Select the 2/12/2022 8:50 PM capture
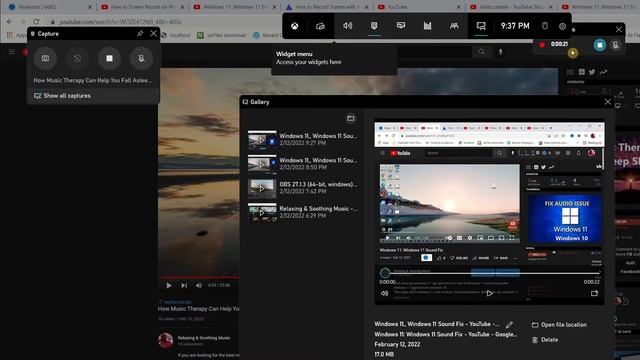Viewport: 640px width, 360px height. pos(303,164)
